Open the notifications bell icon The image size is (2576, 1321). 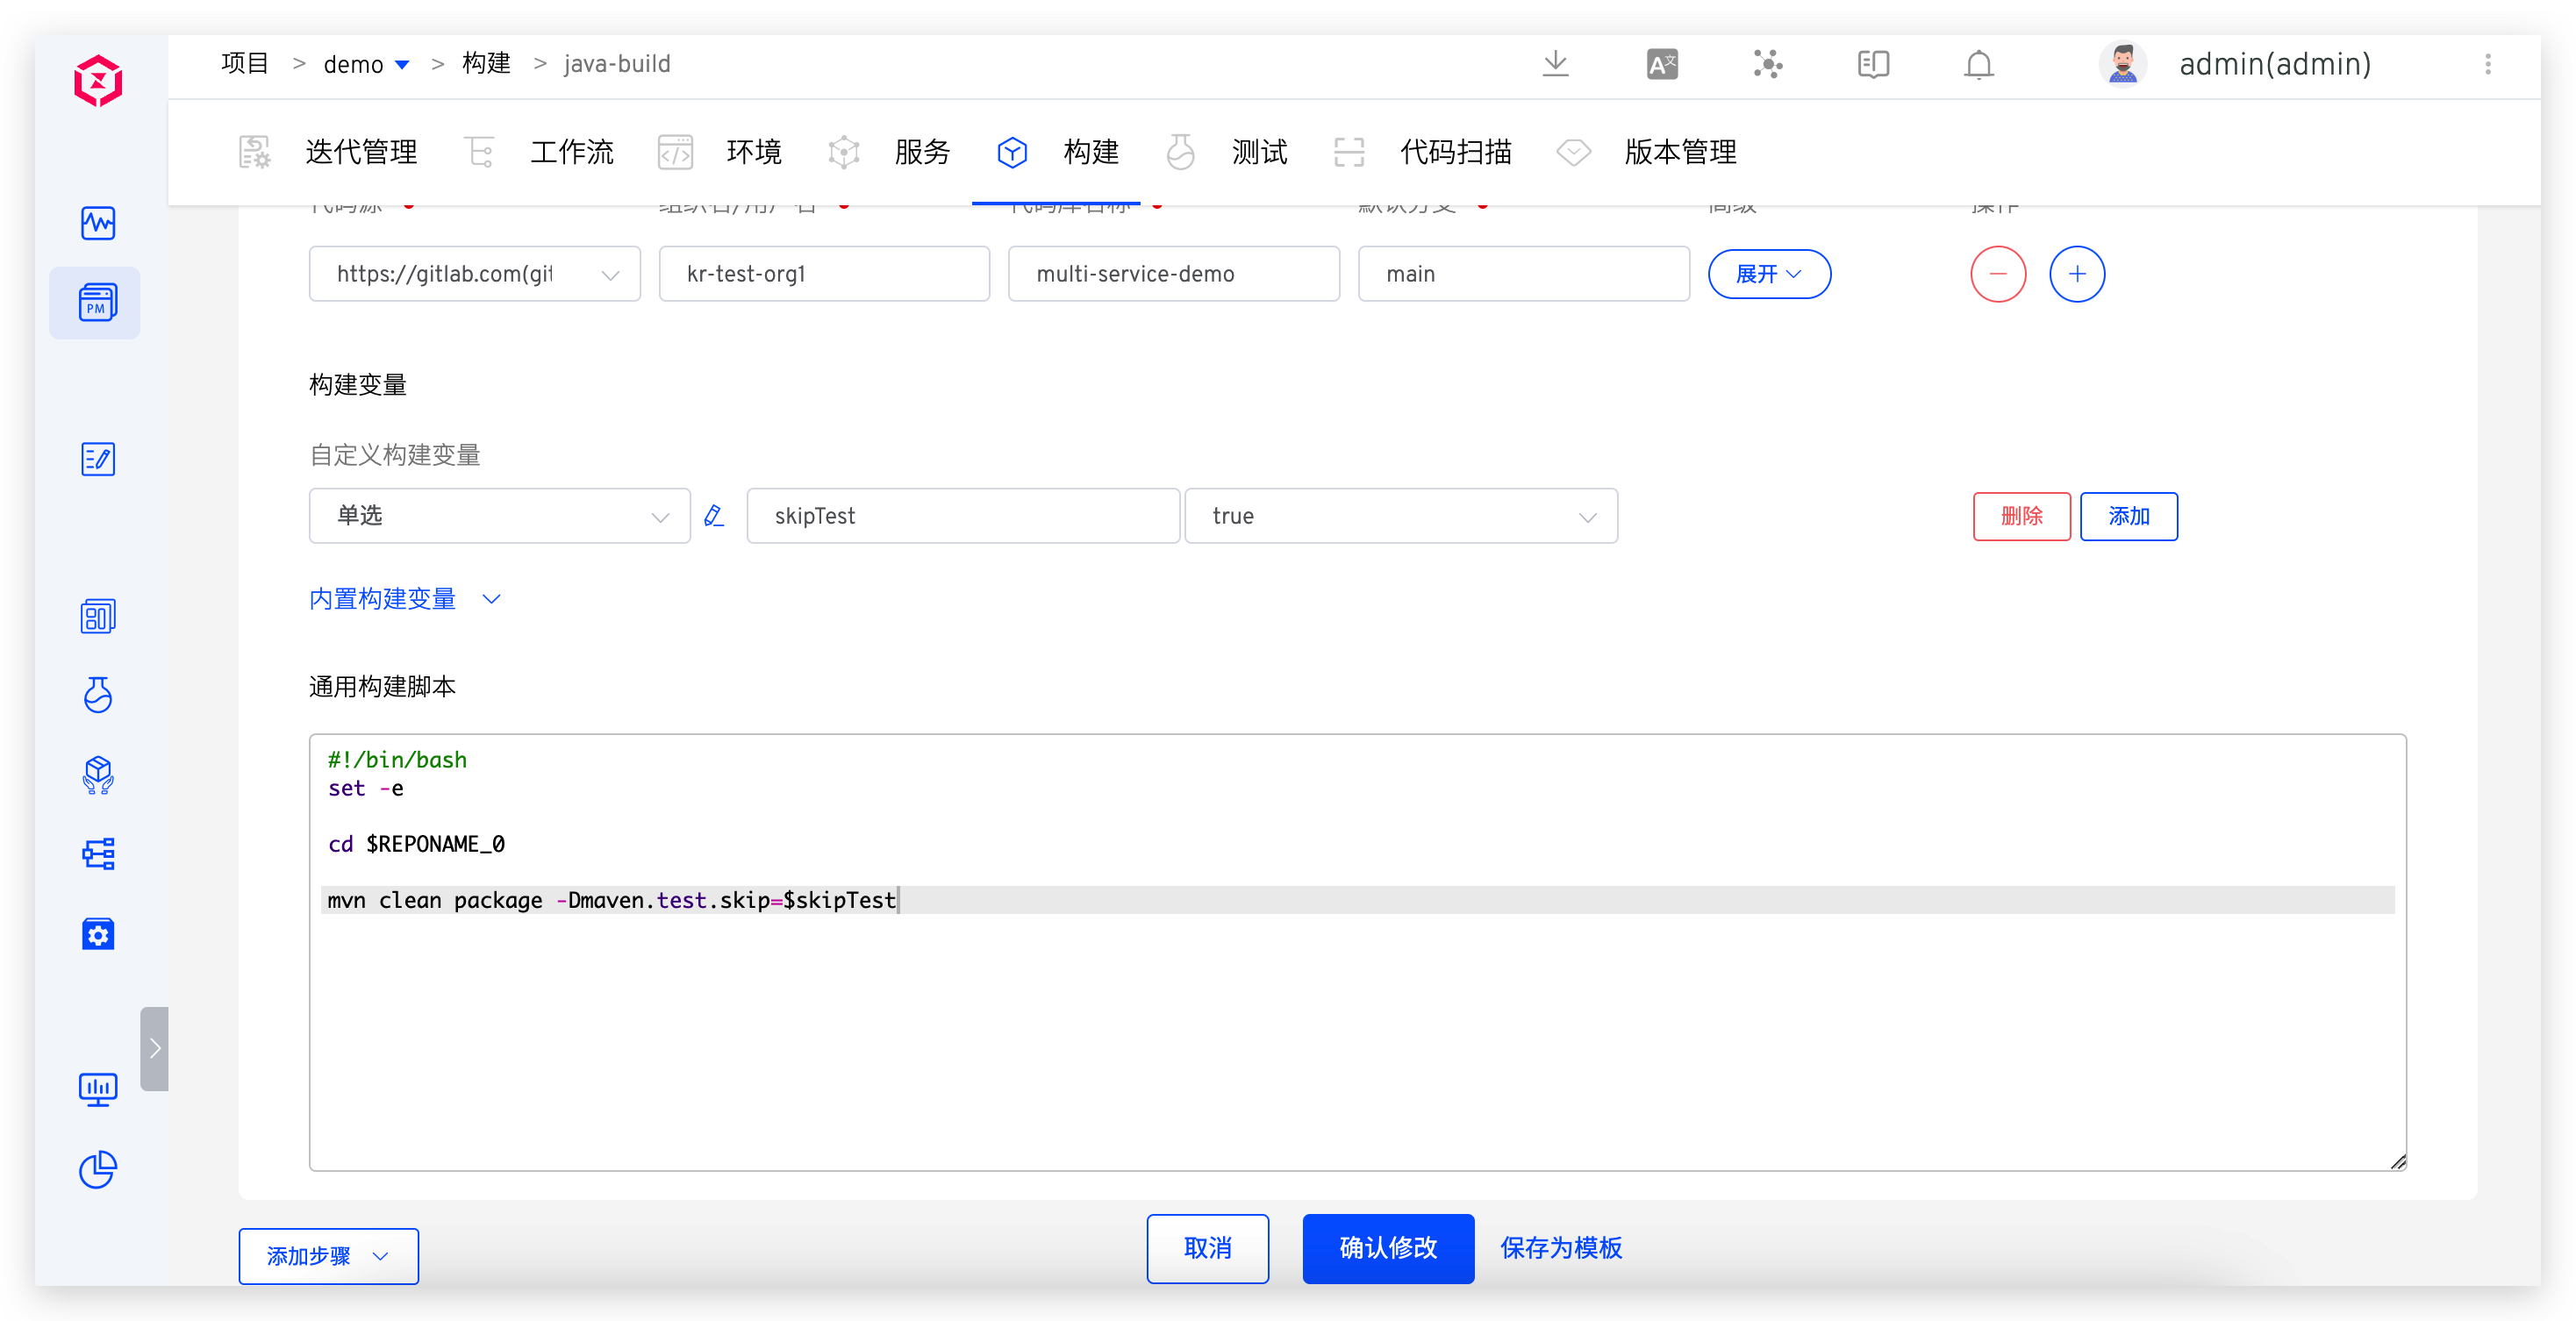[x=1978, y=64]
